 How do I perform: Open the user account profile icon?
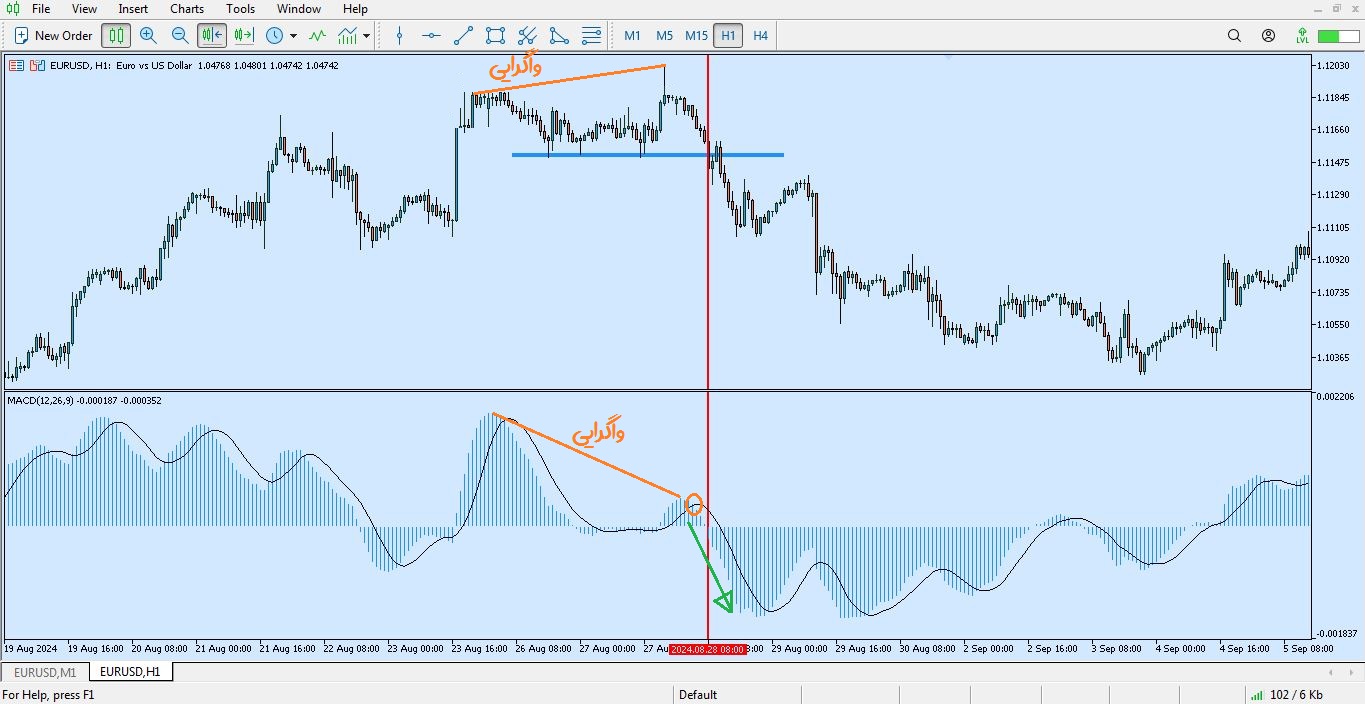[x=1268, y=36]
